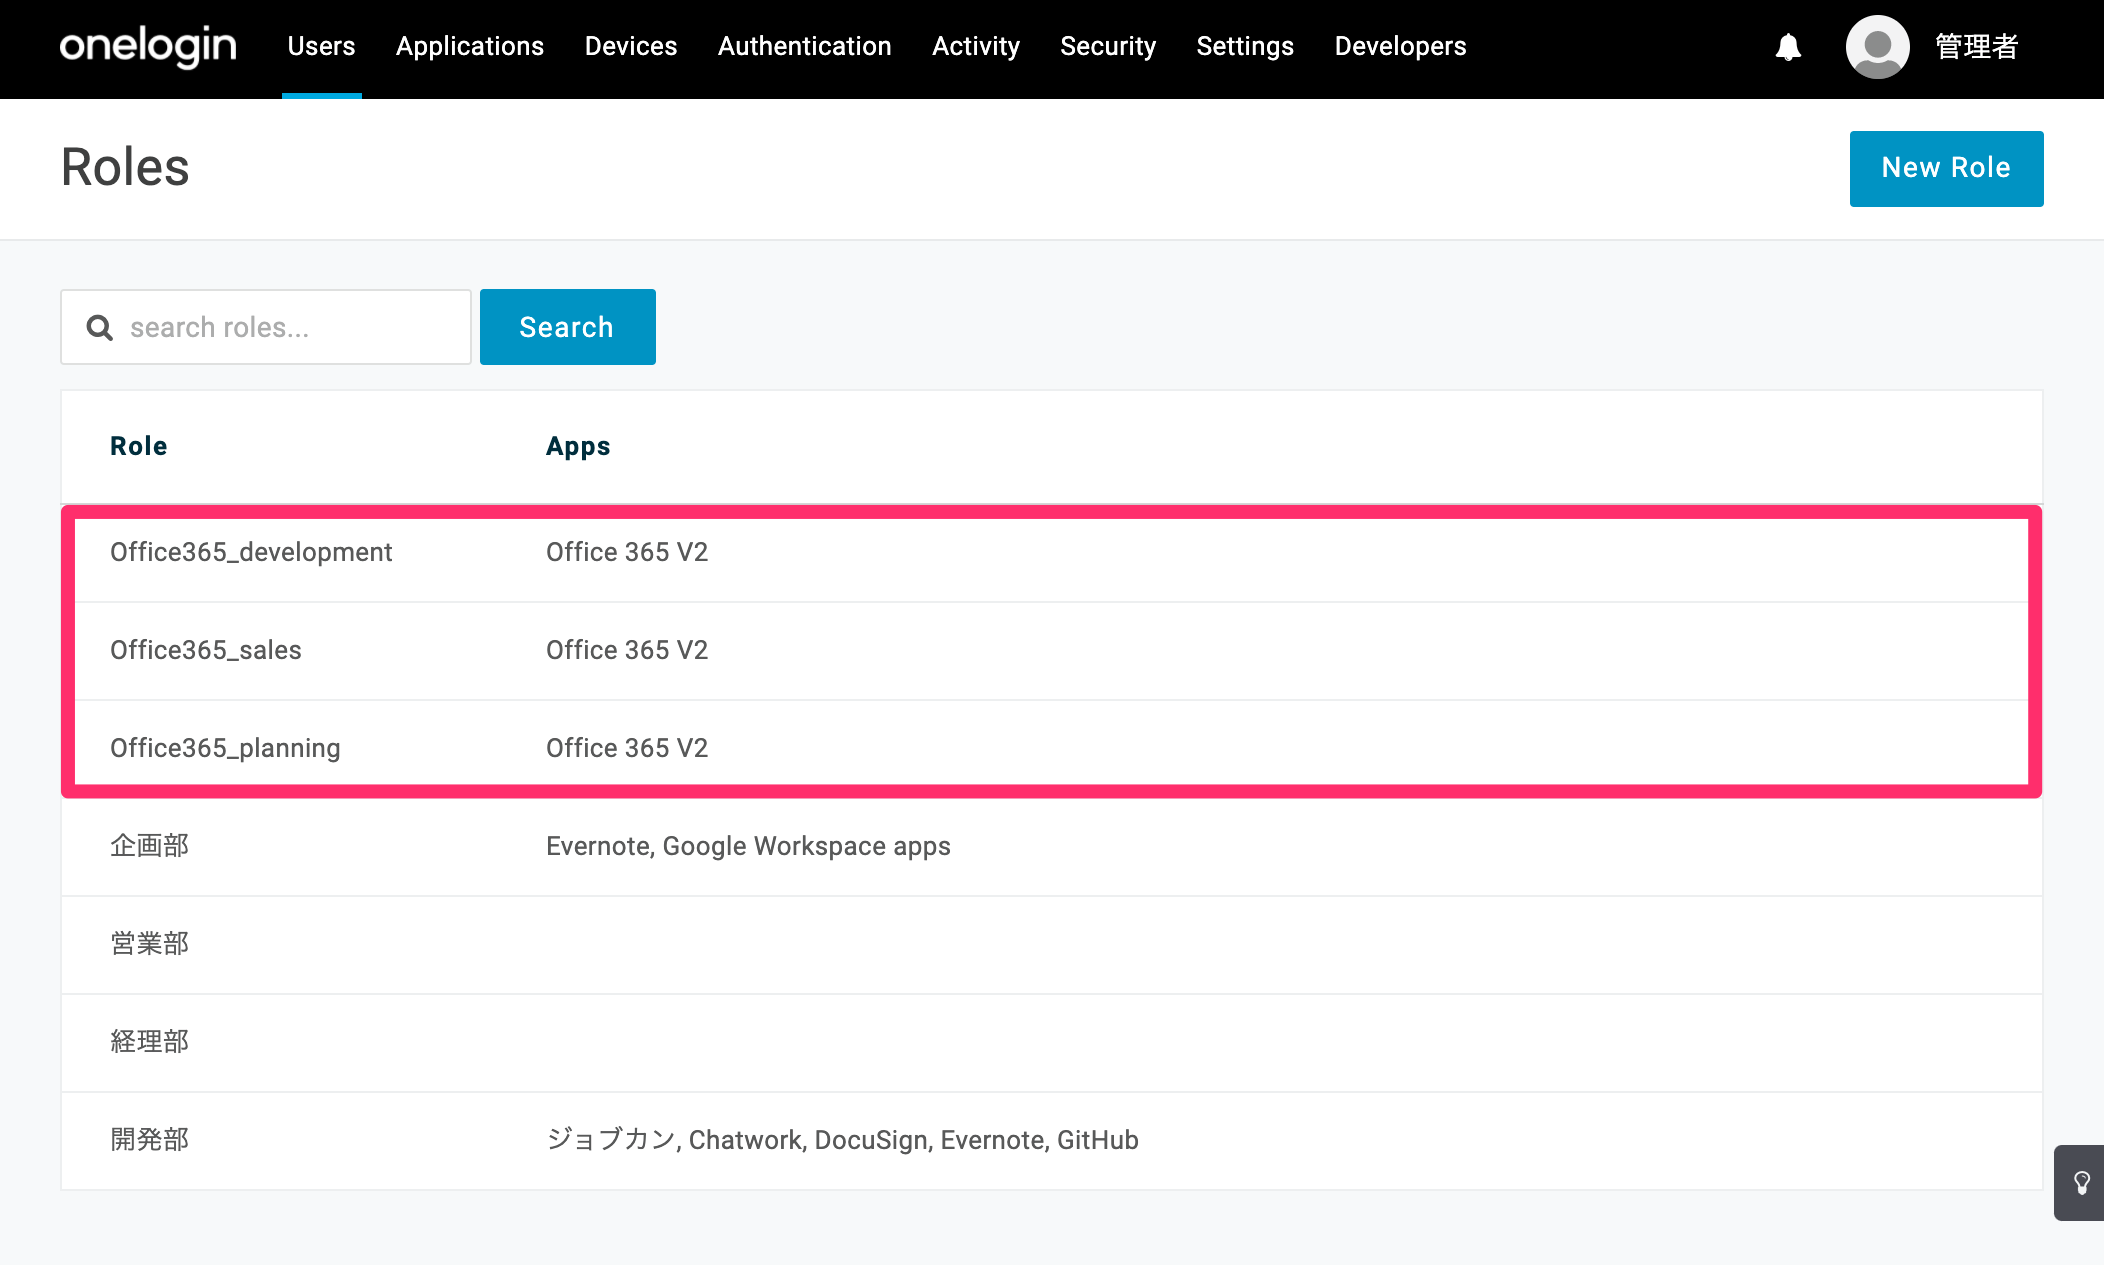Image resolution: width=2104 pixels, height=1265 pixels.
Task: Open the Applications menu
Action: (470, 46)
